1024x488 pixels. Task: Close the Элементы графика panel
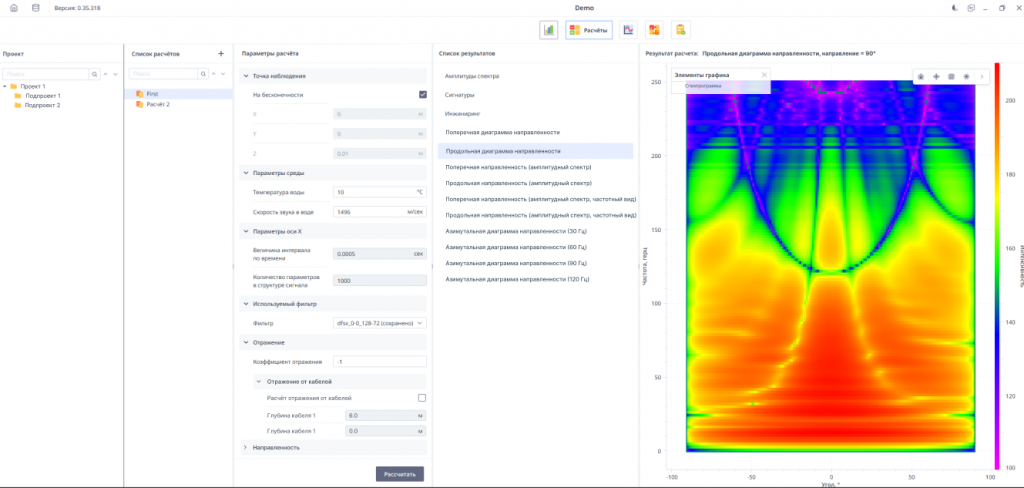(x=764, y=74)
